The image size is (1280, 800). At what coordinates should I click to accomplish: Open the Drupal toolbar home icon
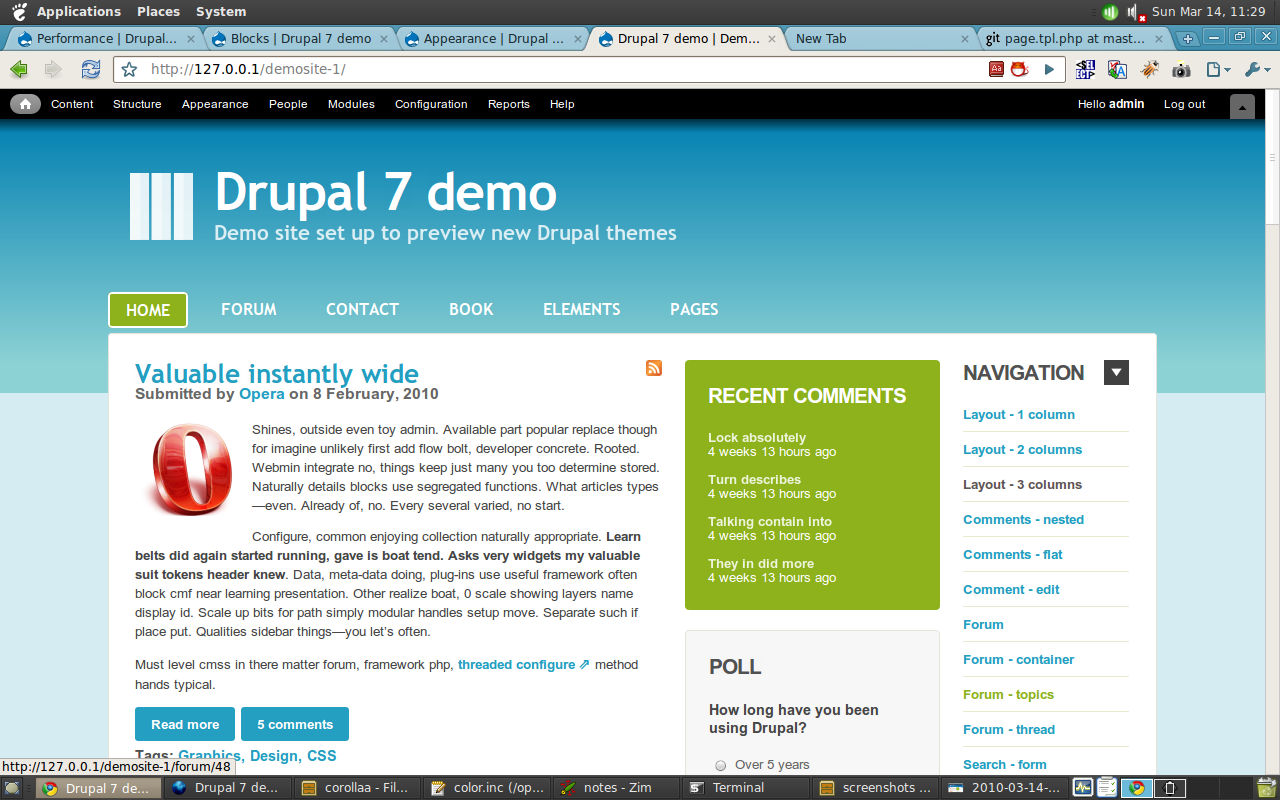point(25,104)
